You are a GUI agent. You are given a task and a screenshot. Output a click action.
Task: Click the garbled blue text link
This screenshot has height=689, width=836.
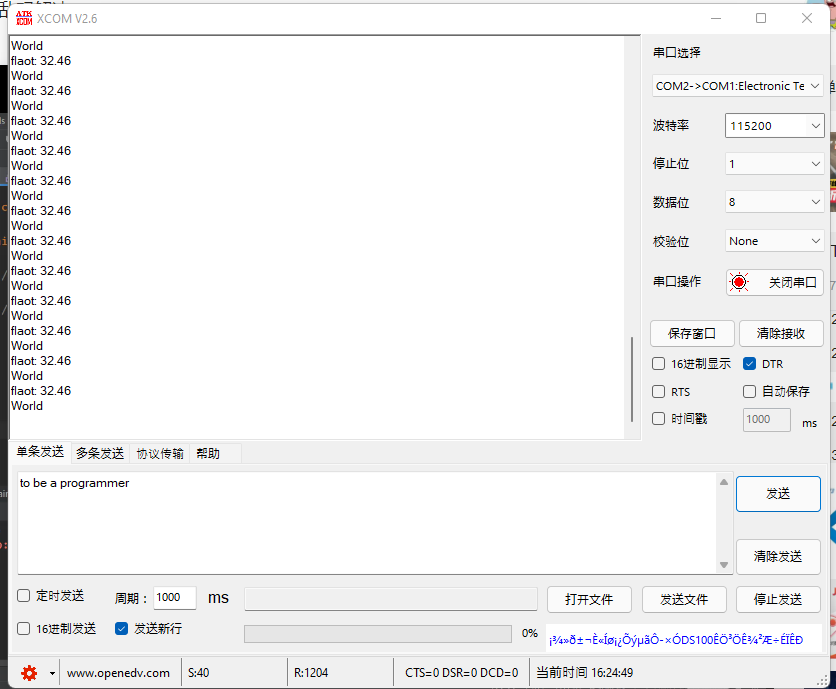pyautogui.click(x=676, y=639)
